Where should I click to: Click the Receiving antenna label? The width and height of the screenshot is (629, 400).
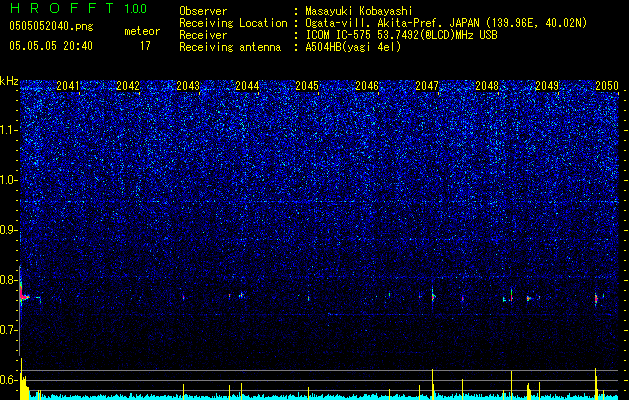coord(230,47)
